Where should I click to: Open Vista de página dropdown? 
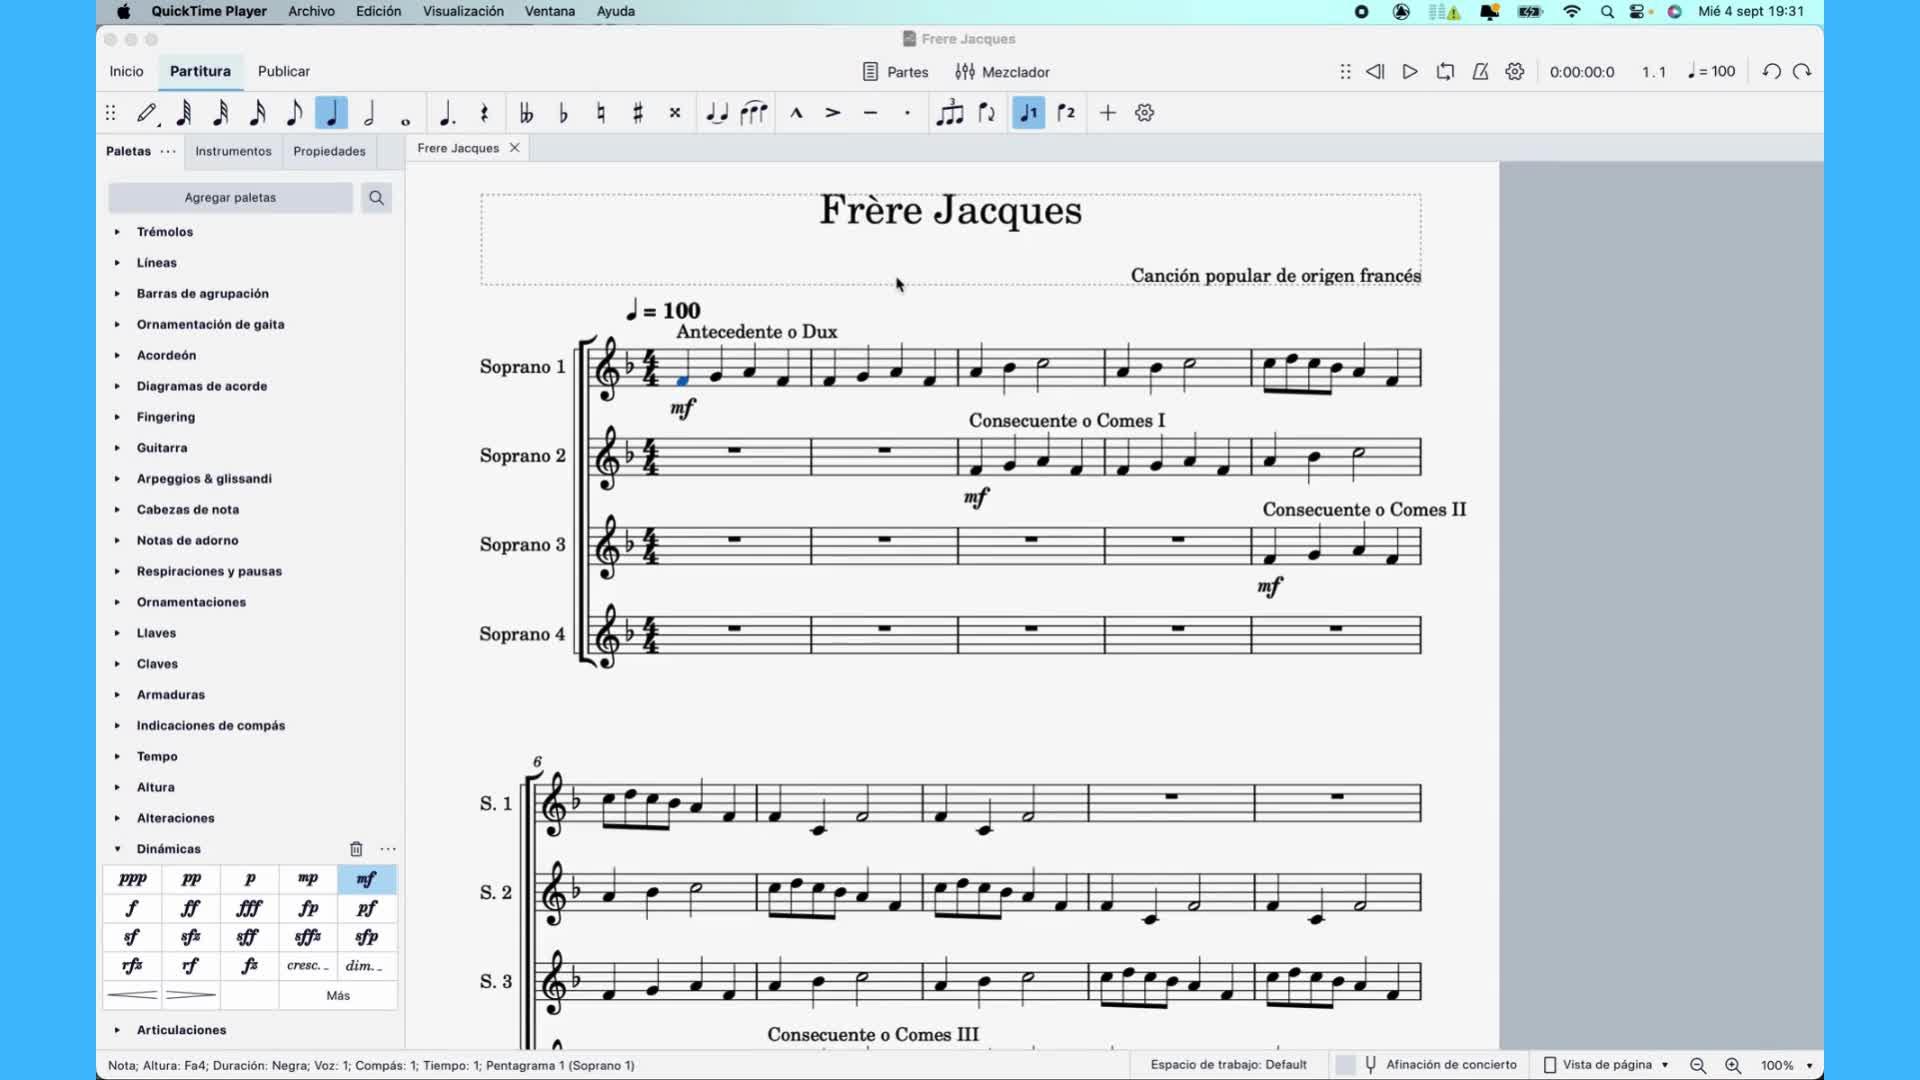point(1607,1065)
